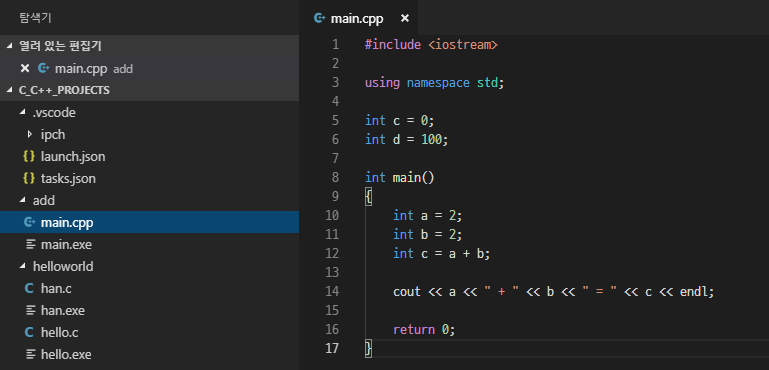Place cursor at closing brace on line 17

[369, 348]
